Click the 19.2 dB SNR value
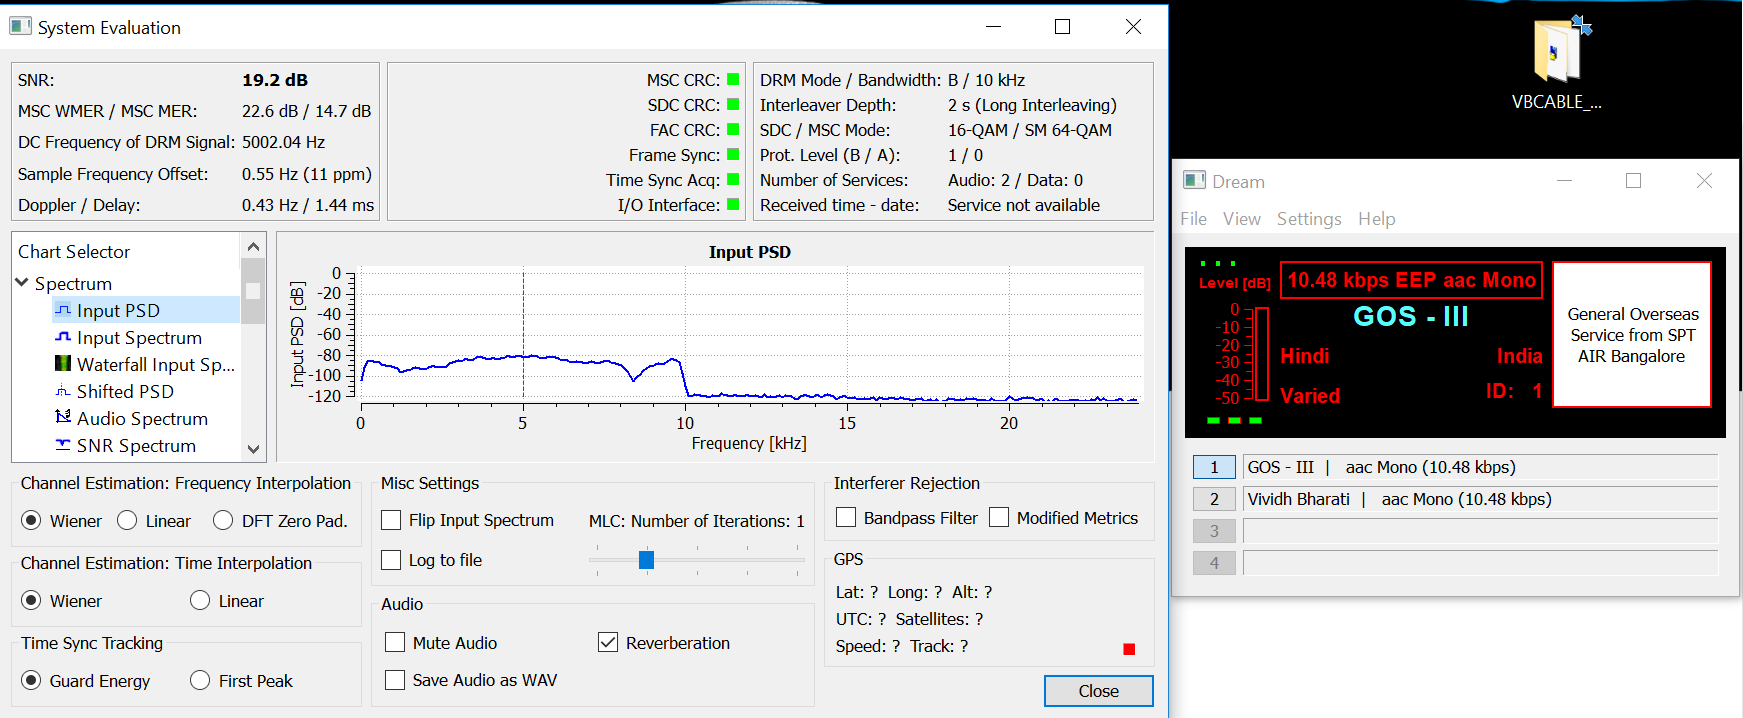 point(275,80)
